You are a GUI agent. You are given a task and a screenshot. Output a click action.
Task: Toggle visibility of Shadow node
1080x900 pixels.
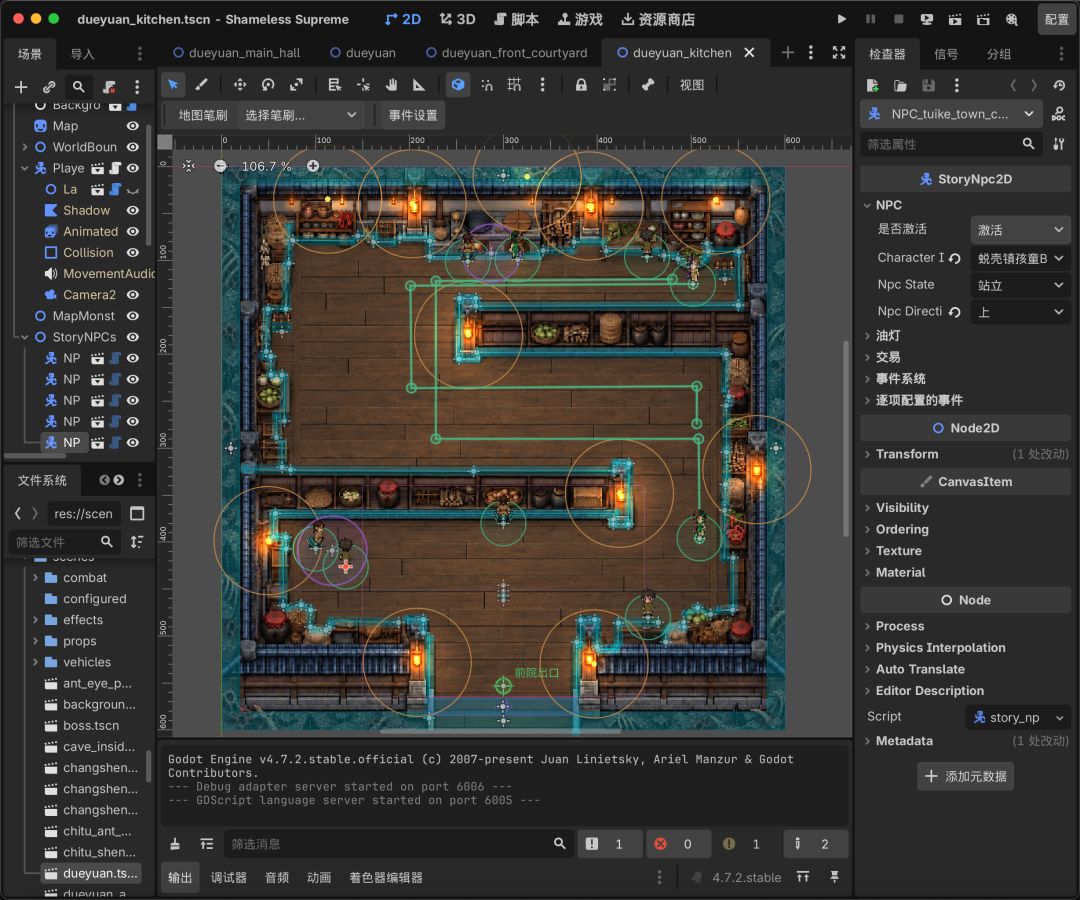(x=133, y=210)
